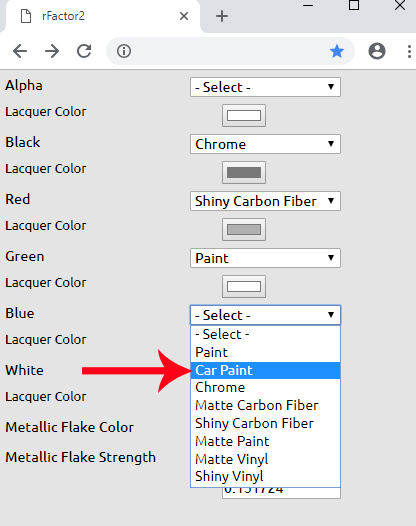Image resolution: width=416 pixels, height=526 pixels.
Task: Expand the Alpha material dropdown
Action: (x=265, y=87)
